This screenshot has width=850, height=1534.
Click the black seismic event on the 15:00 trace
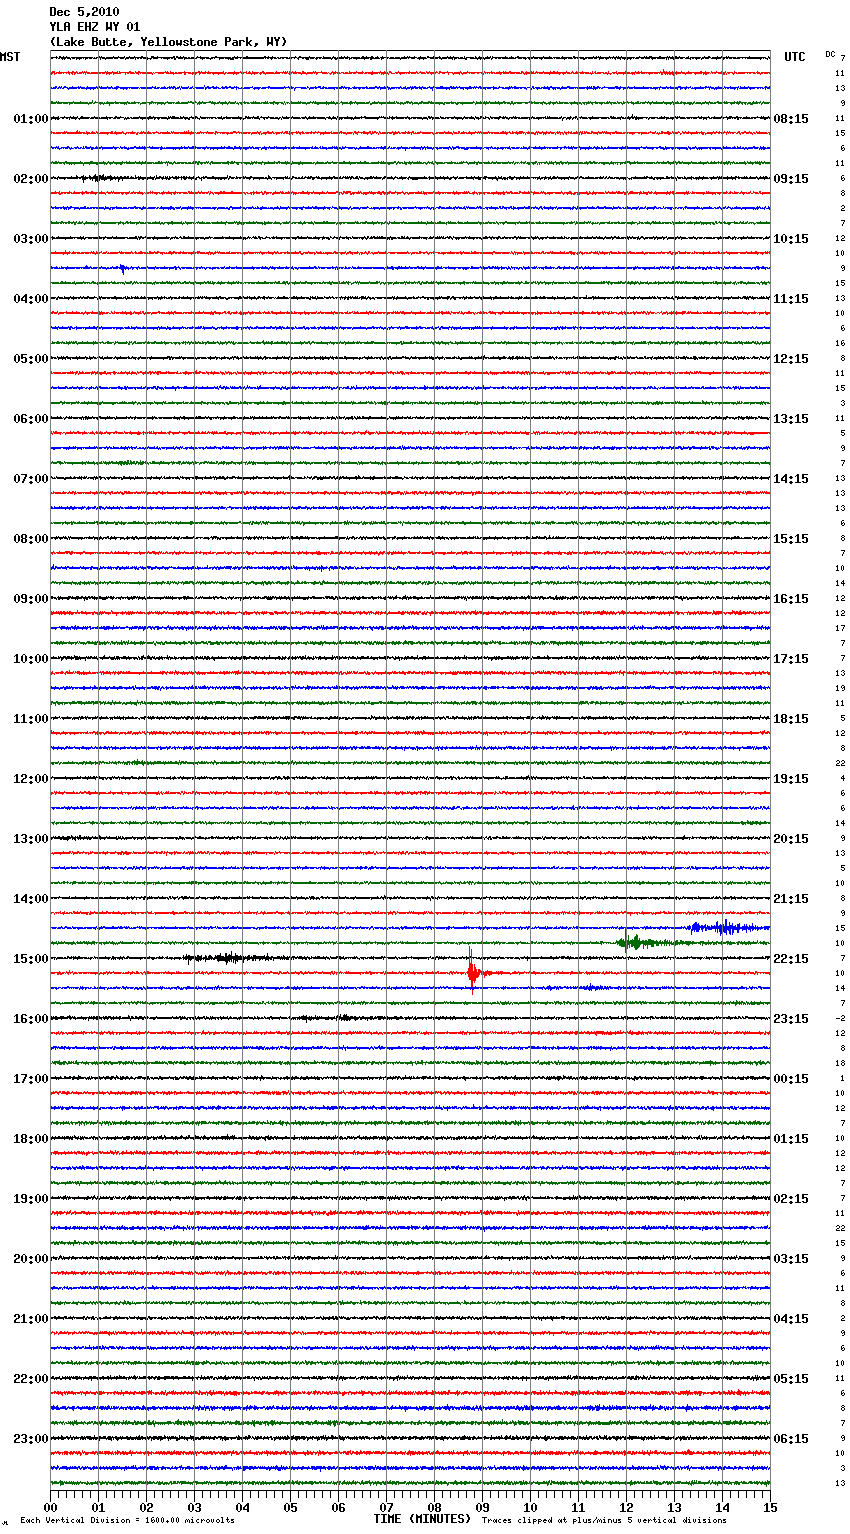point(228,958)
